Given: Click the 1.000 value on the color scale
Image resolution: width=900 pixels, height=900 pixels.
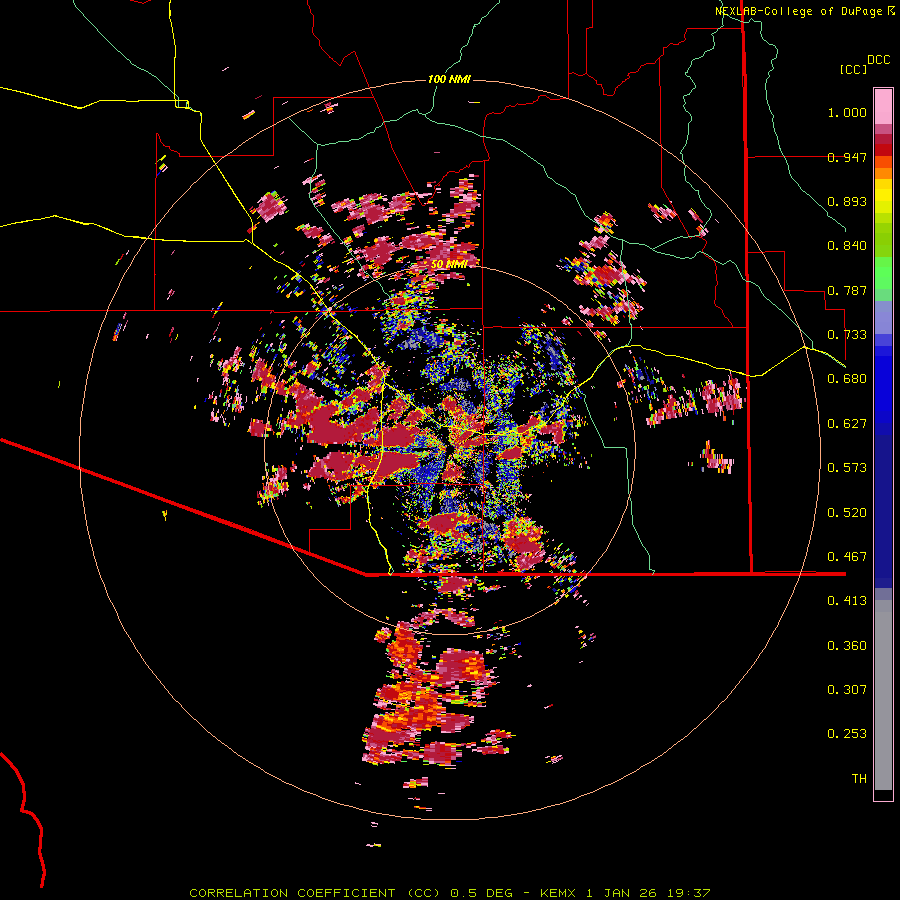Looking at the screenshot, I should (x=847, y=112).
